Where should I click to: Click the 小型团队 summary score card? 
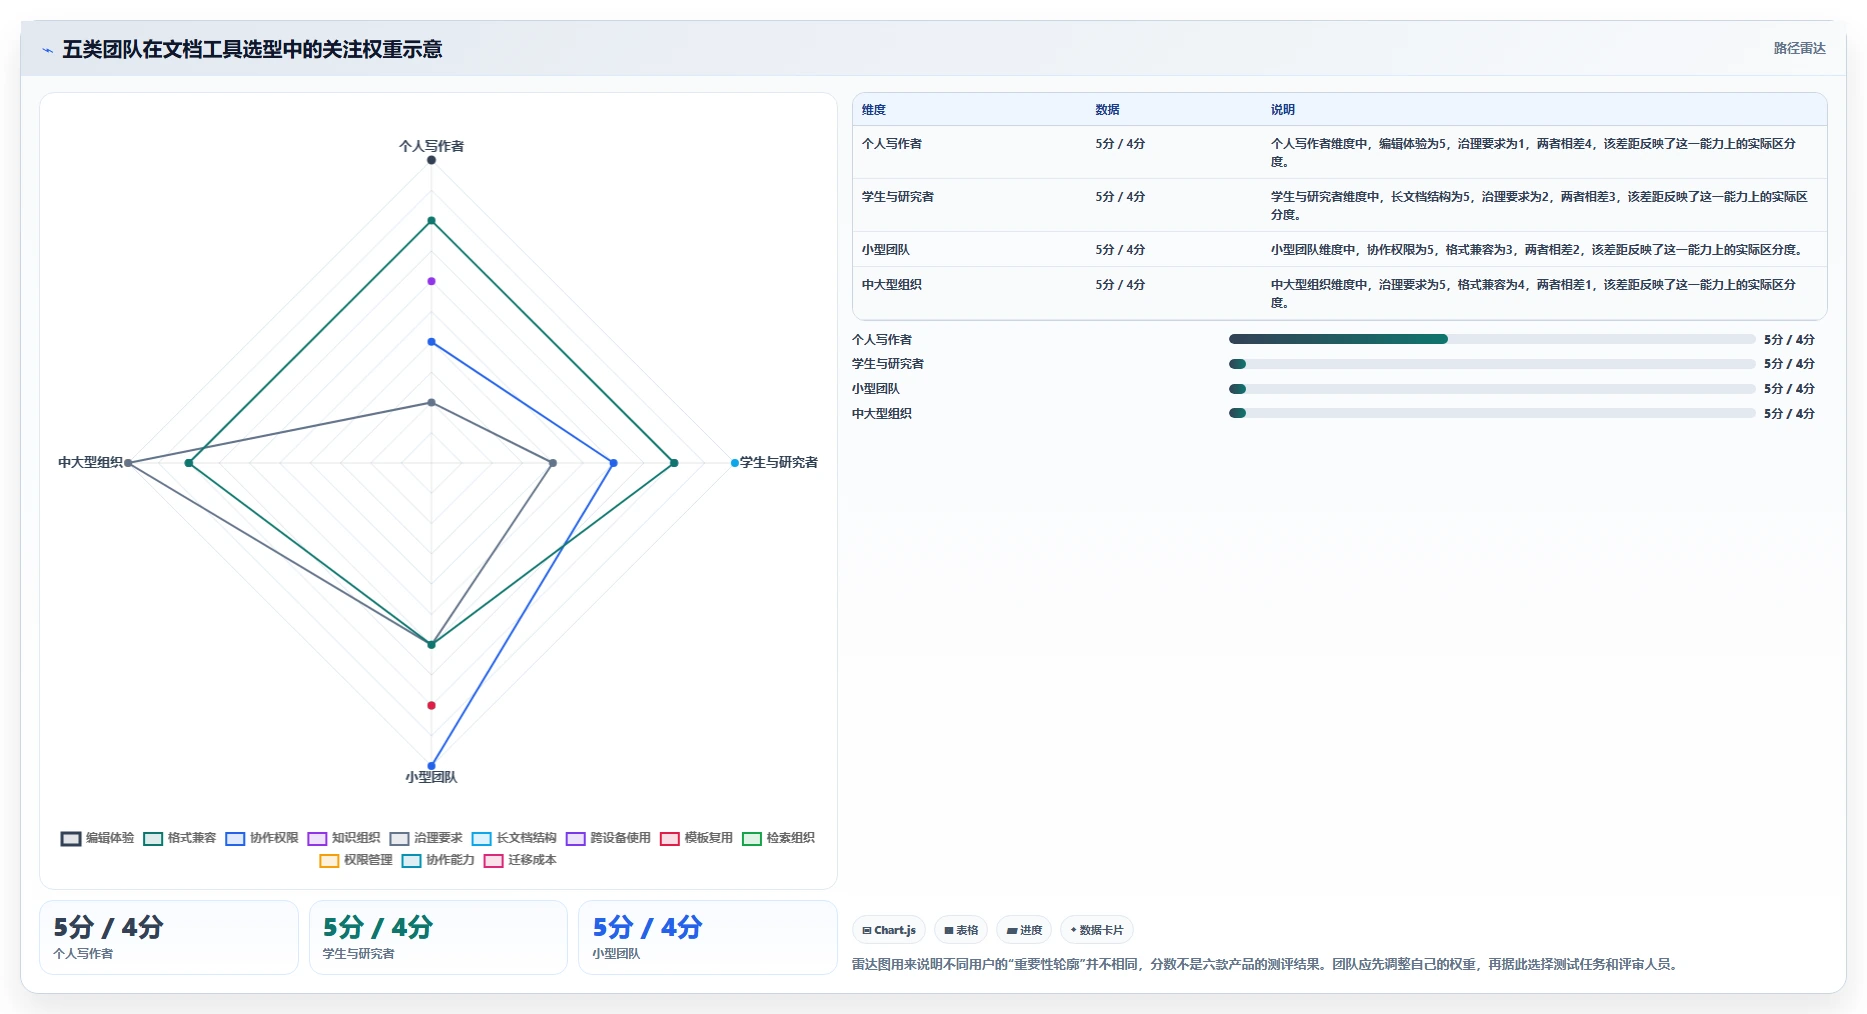(x=707, y=937)
